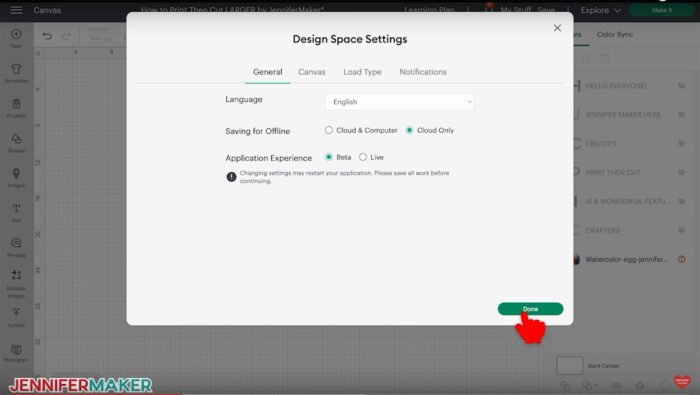Click the Flatten icon at panel bottom
This screenshot has height=395, width=700.
[x=640, y=386]
